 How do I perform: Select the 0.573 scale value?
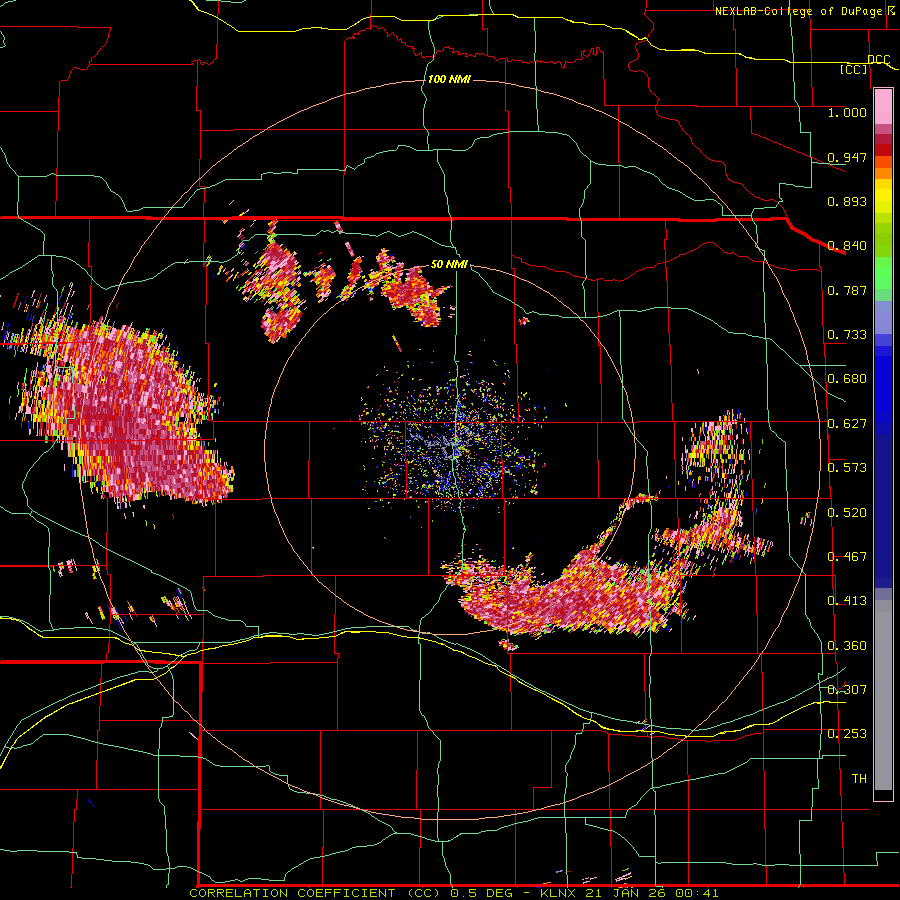pos(847,468)
